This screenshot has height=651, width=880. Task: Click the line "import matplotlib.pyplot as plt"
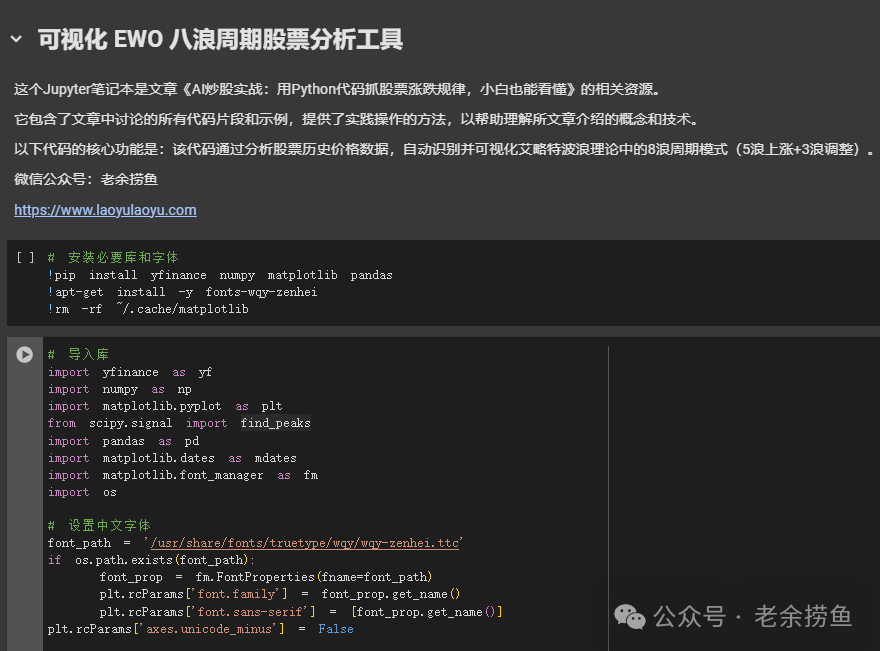tap(165, 406)
